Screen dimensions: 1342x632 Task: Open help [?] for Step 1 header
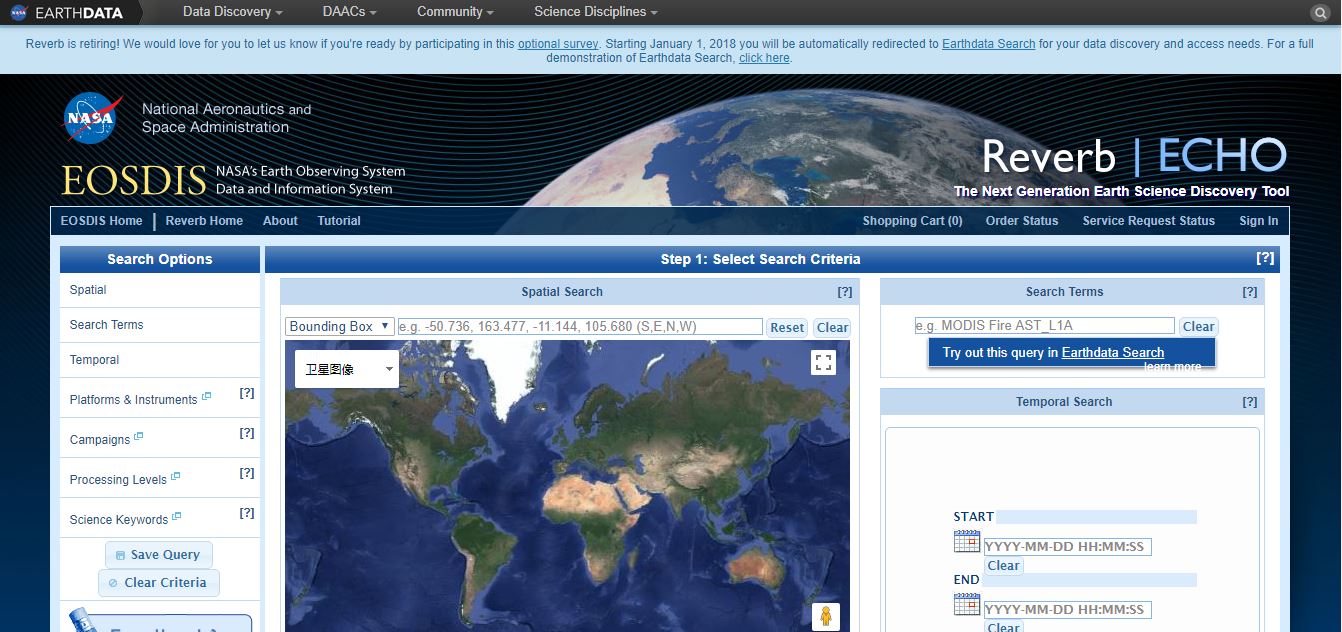point(1265,258)
